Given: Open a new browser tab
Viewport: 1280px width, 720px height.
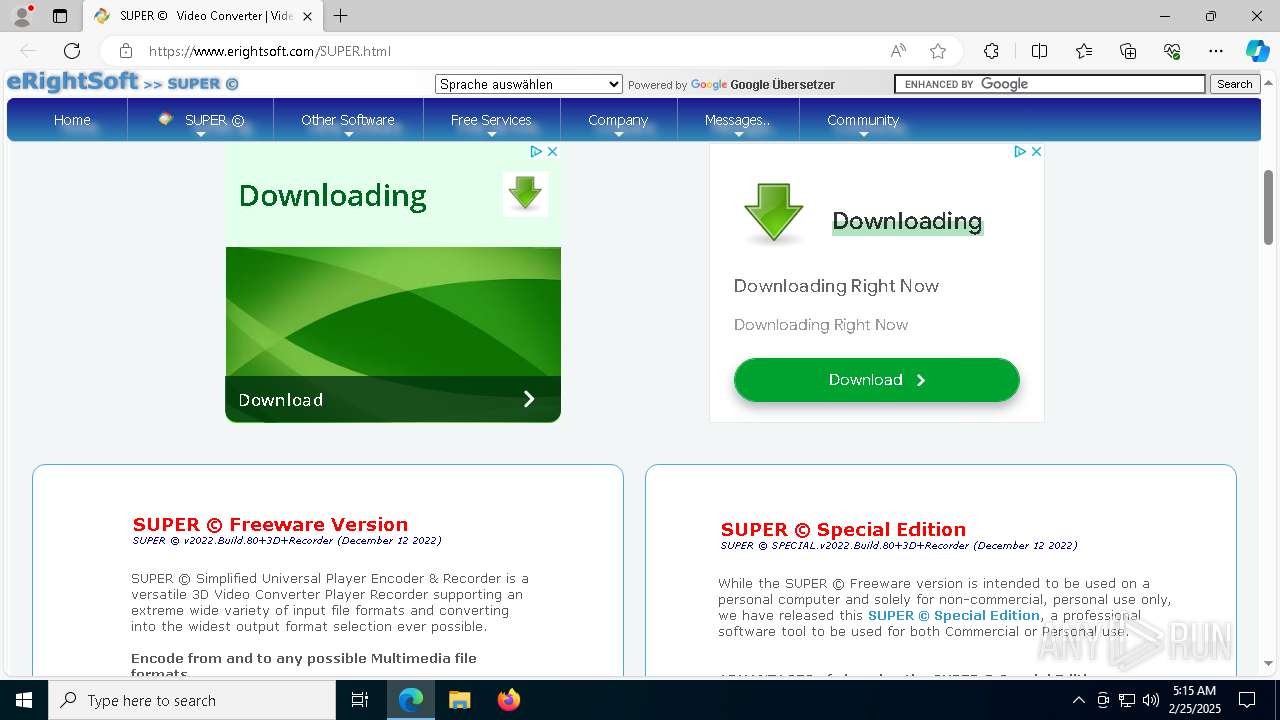Looking at the screenshot, I should point(341,16).
